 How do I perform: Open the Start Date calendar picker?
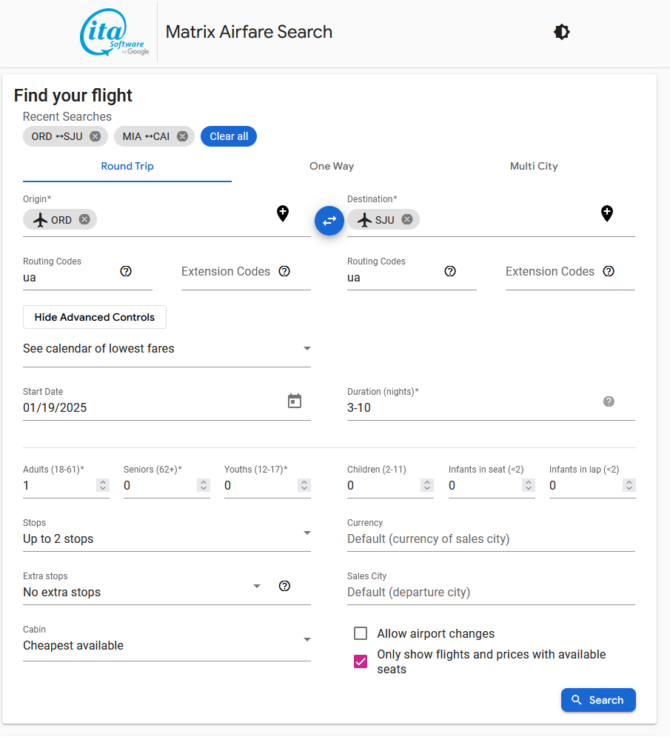pyautogui.click(x=294, y=401)
